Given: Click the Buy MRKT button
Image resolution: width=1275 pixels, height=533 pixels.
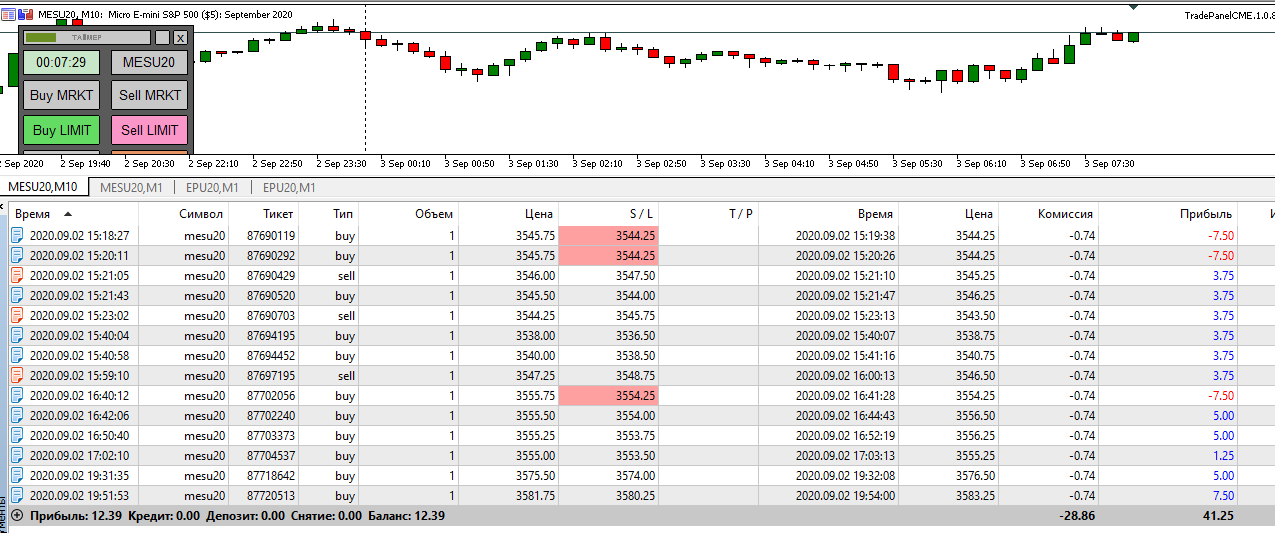Looking at the screenshot, I should pyautogui.click(x=62, y=96).
